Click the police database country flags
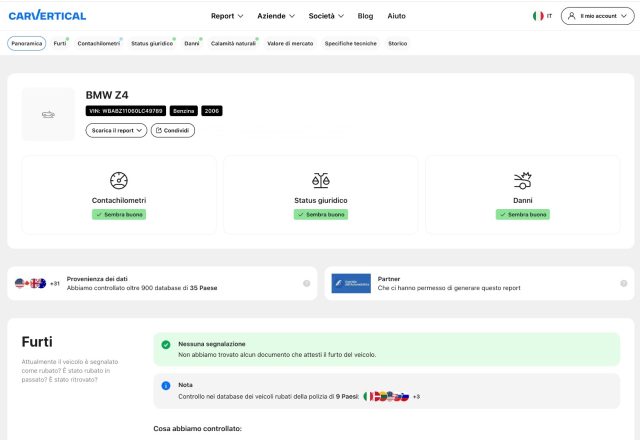Screen dimensions: 640x440 tap(386, 396)
